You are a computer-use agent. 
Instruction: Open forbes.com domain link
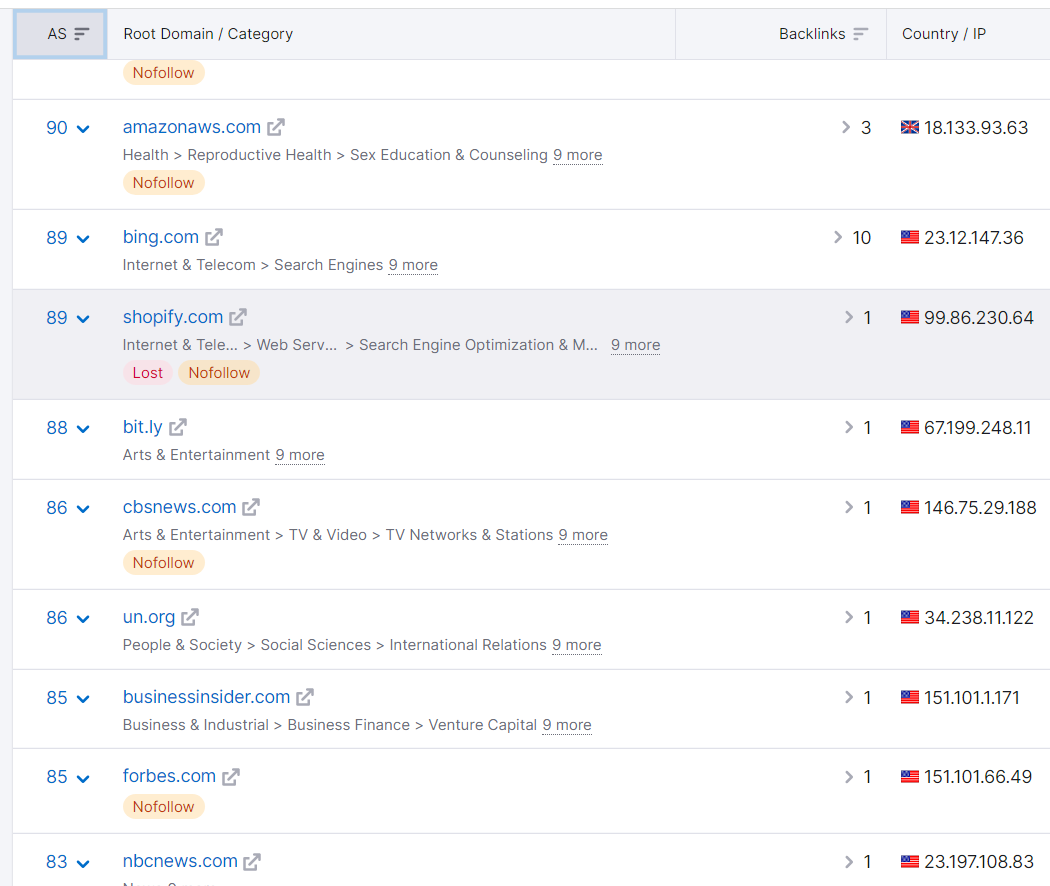click(x=169, y=776)
